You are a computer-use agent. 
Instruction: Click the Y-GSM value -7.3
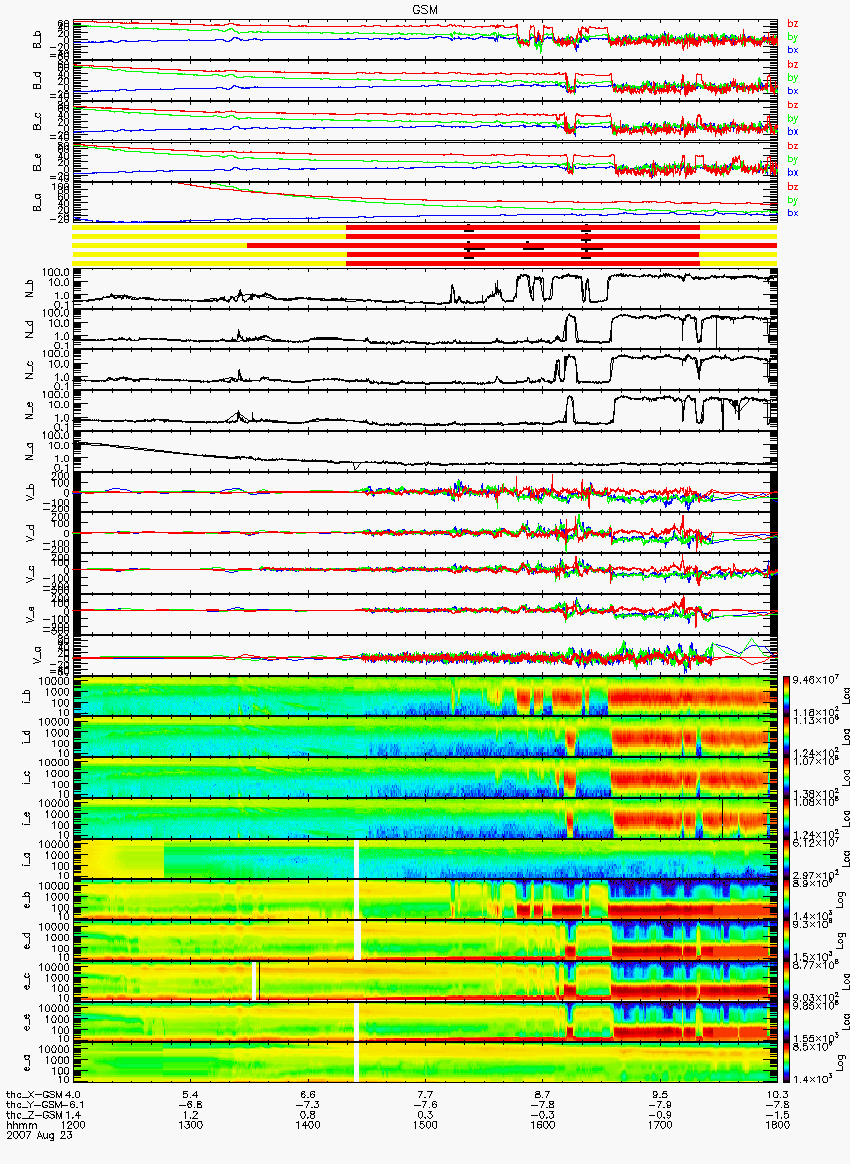(307, 1105)
